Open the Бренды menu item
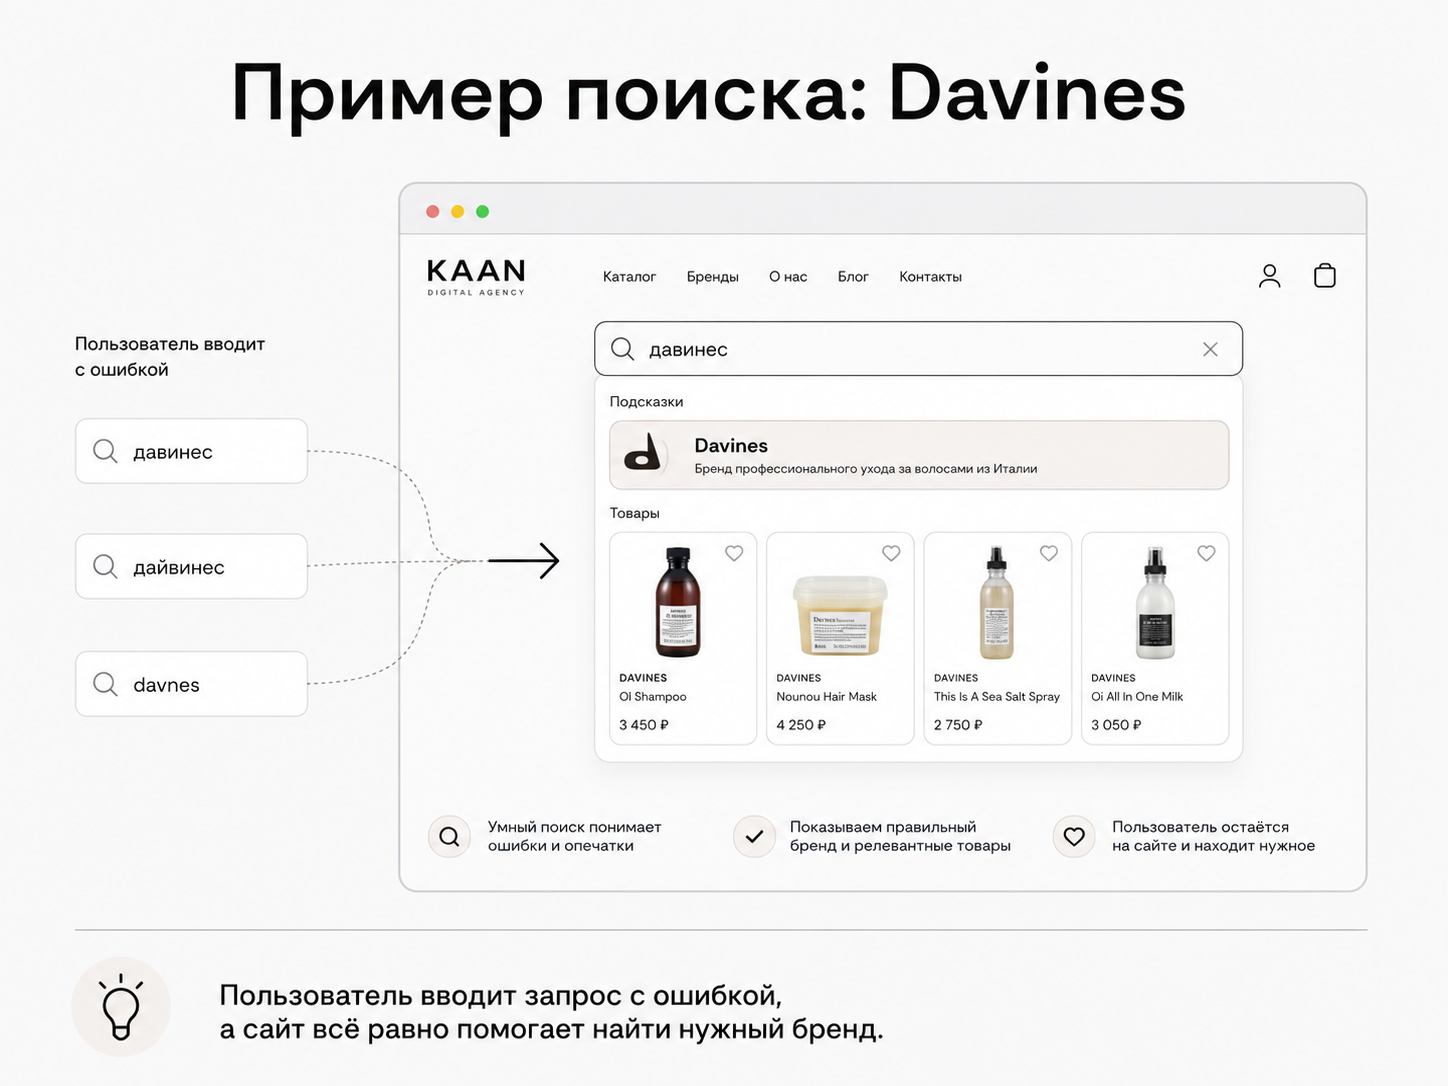Image resolution: width=1448 pixels, height=1086 pixels. (x=712, y=277)
